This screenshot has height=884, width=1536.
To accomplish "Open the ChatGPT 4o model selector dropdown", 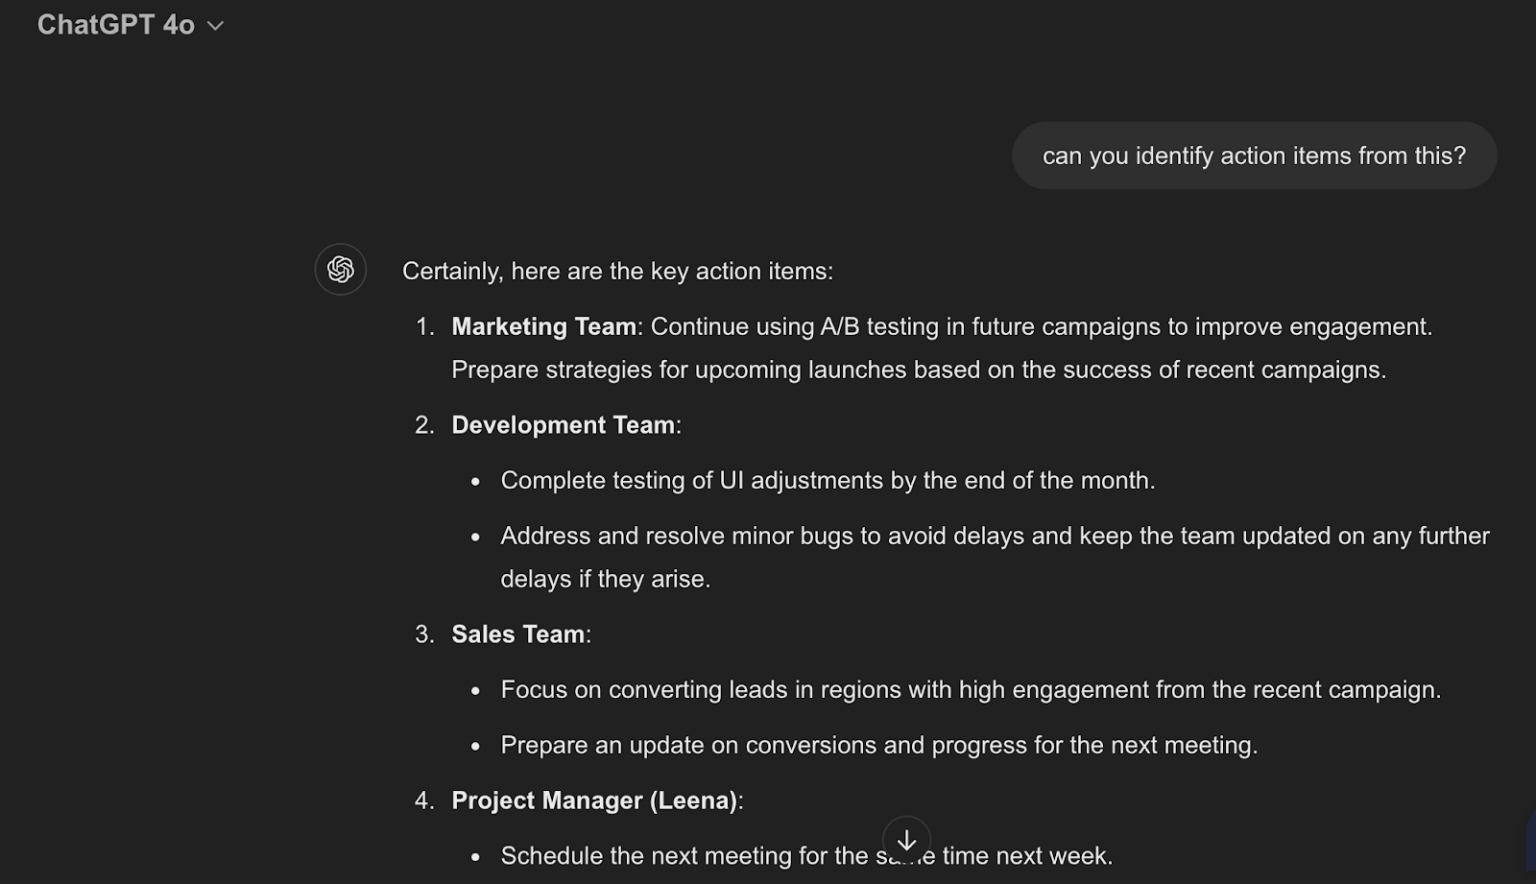I will click(132, 24).
